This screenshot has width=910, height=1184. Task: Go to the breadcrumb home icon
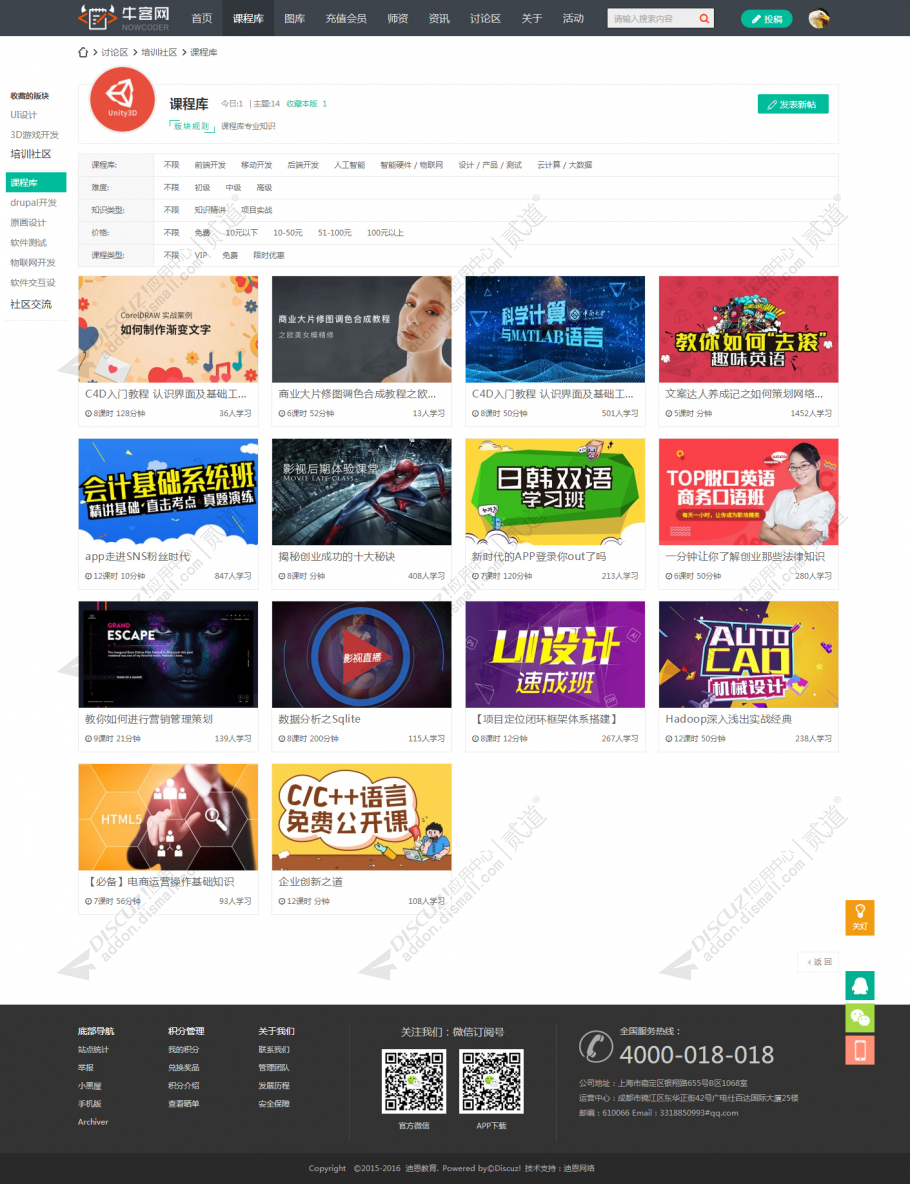[83, 52]
